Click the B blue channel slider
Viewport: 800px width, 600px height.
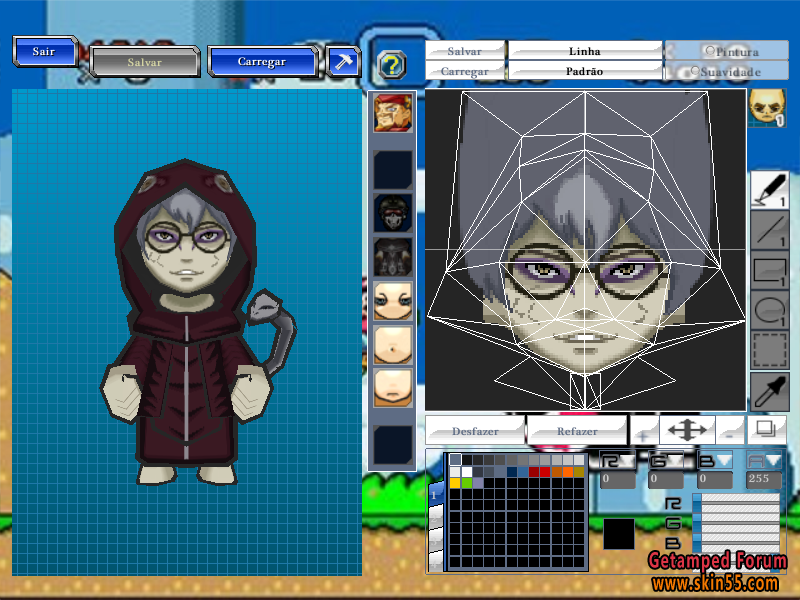737,542
